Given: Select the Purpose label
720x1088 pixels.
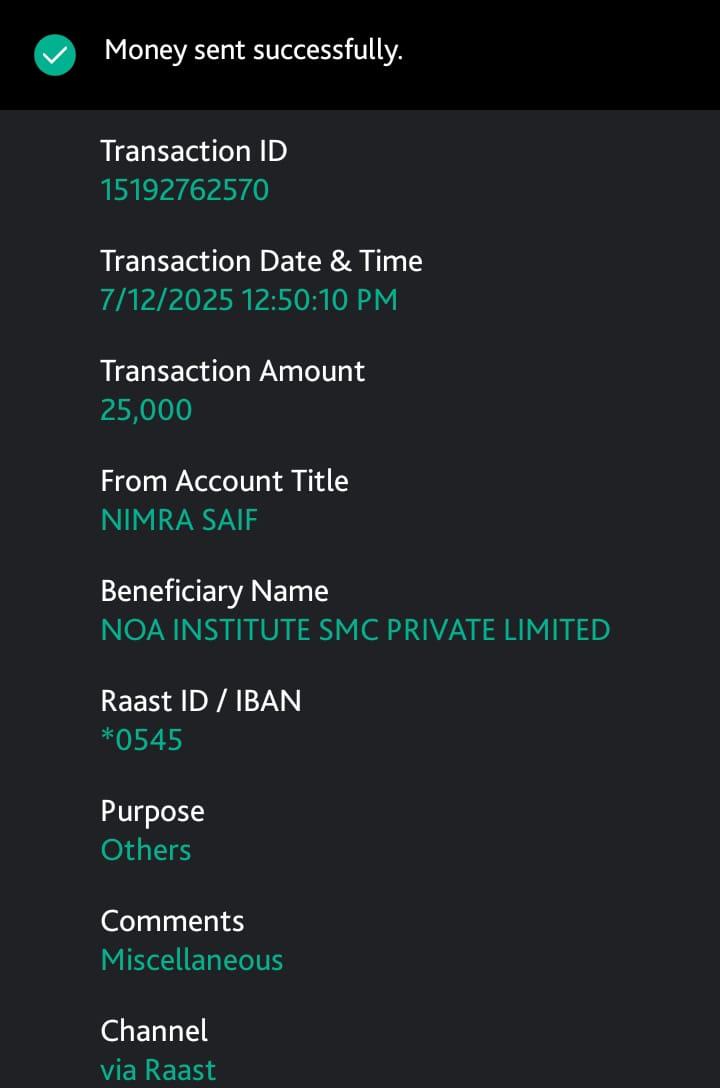Looking at the screenshot, I should [x=152, y=811].
